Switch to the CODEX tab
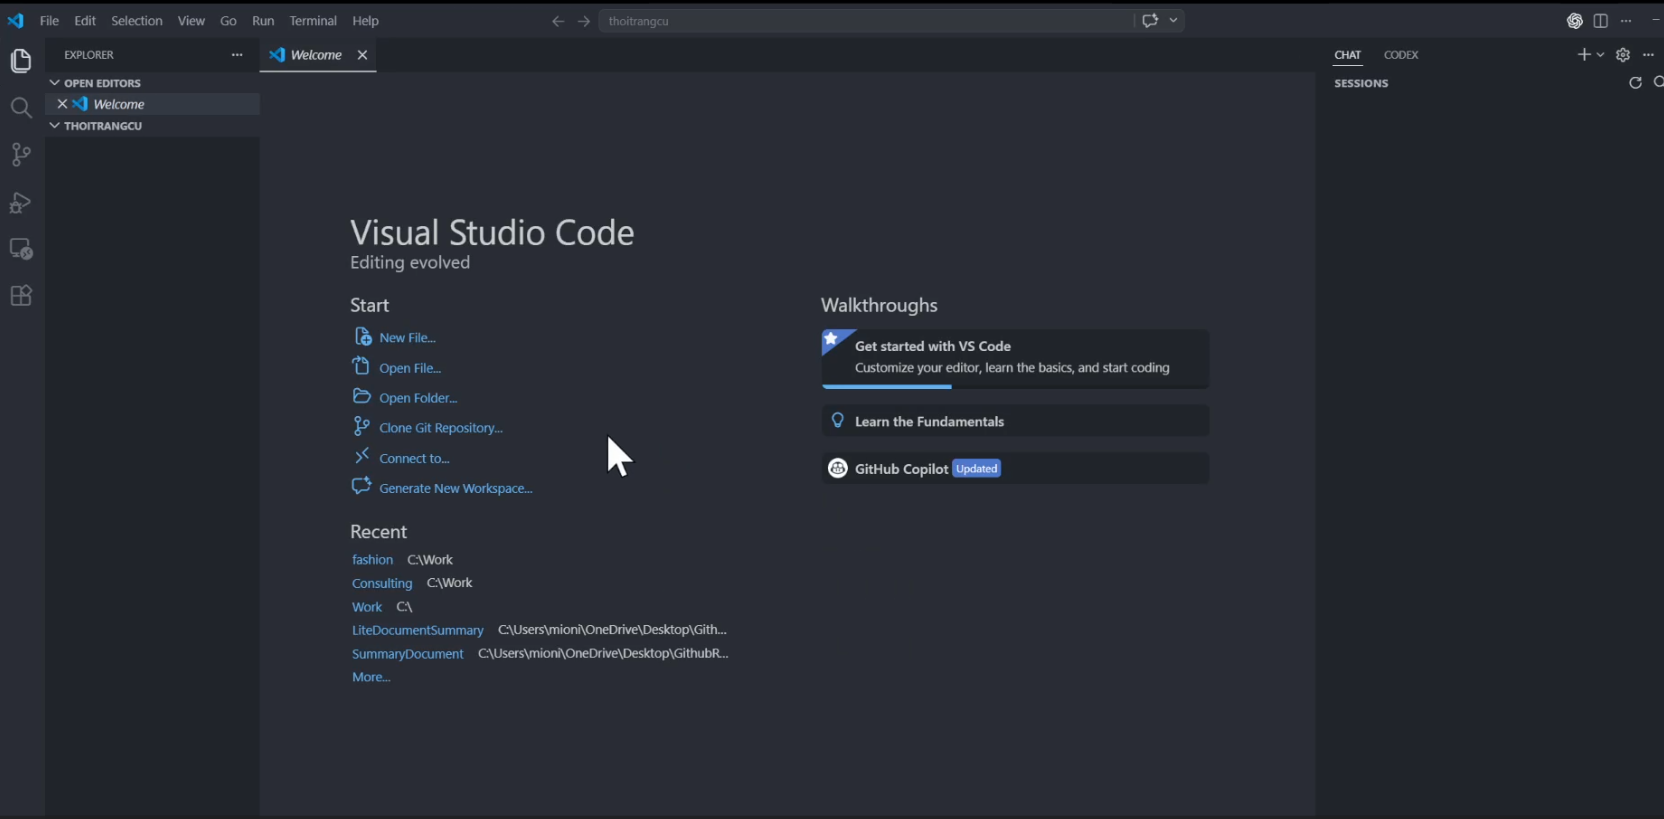The width and height of the screenshot is (1664, 819). 1401,55
